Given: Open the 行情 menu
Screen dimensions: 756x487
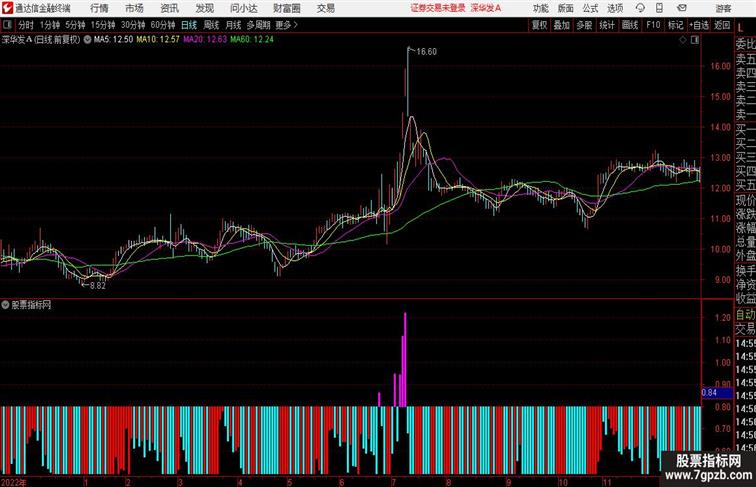Looking at the screenshot, I should pos(99,8).
